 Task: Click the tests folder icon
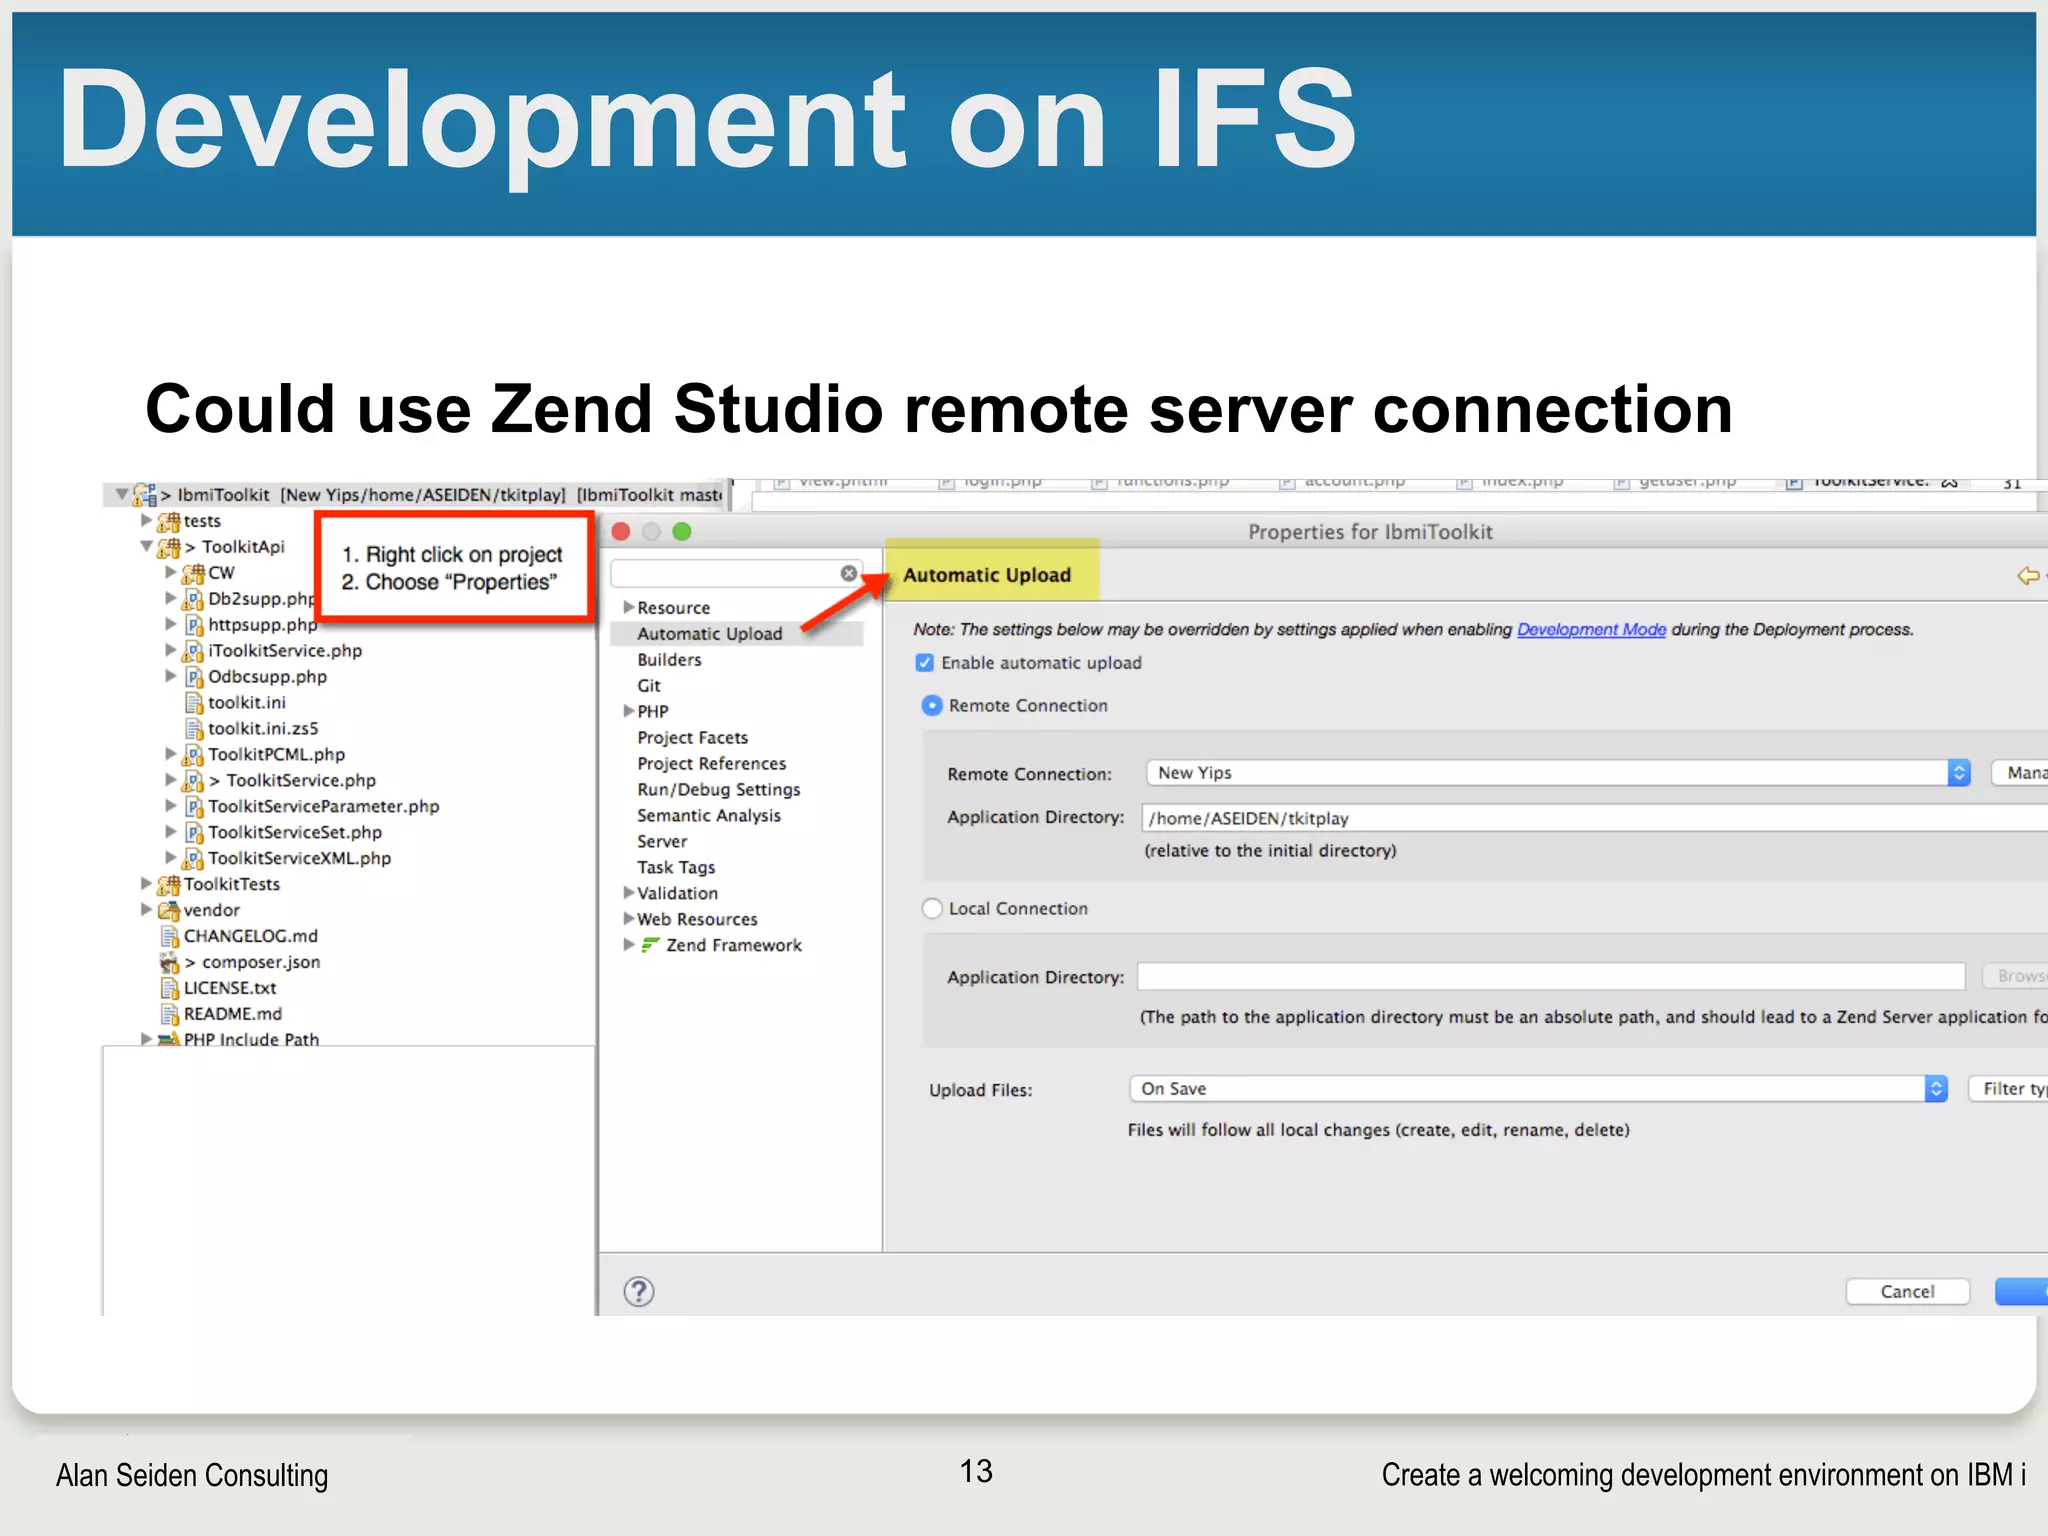click(x=168, y=521)
